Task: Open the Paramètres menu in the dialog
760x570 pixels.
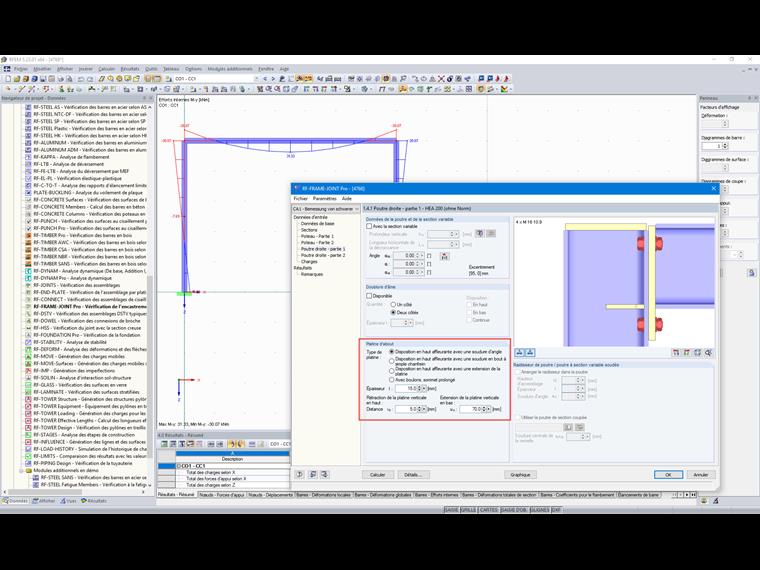Action: [x=324, y=199]
